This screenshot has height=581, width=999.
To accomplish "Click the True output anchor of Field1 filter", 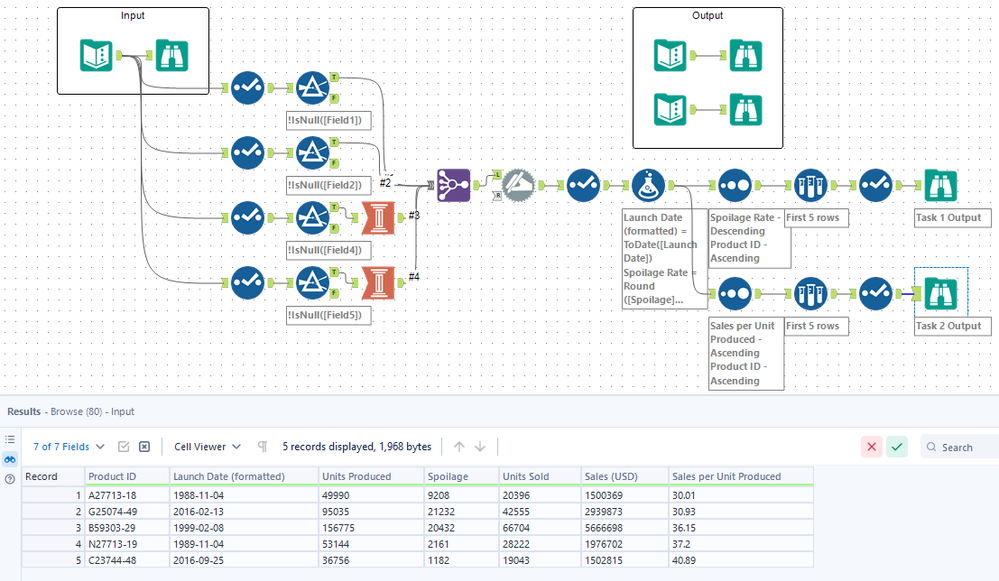I will [x=334, y=77].
